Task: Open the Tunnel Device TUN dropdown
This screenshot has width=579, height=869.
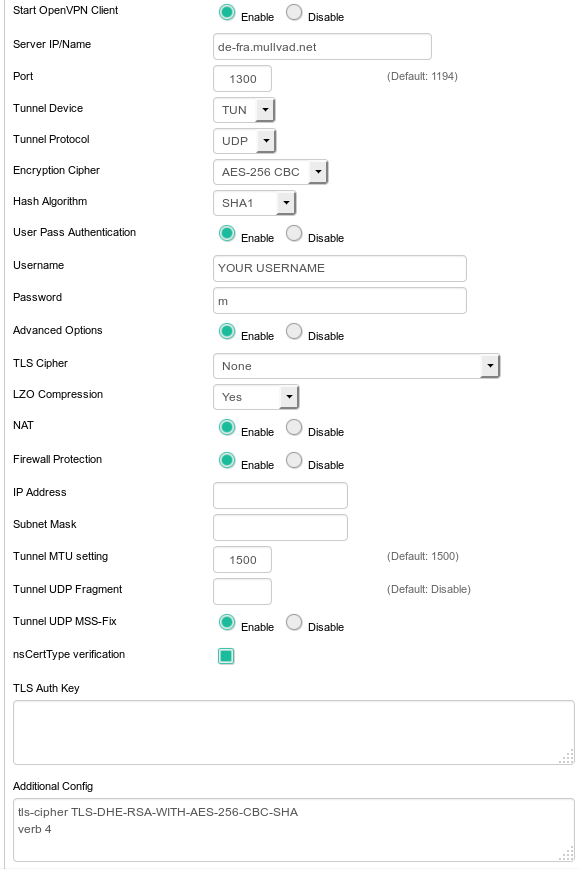Action: click(244, 110)
